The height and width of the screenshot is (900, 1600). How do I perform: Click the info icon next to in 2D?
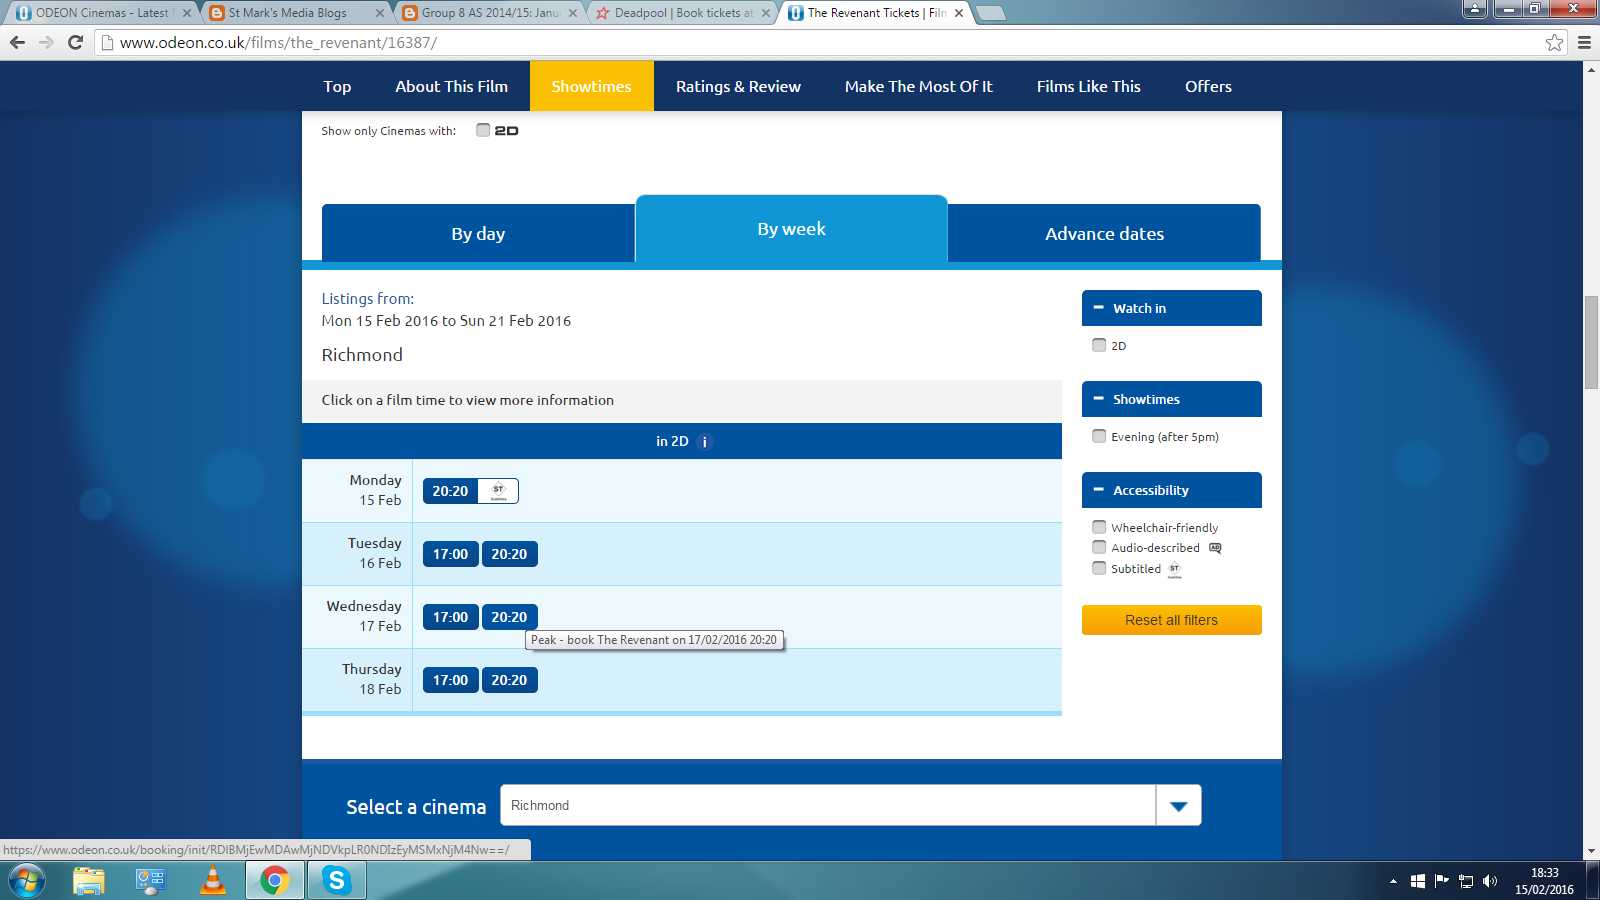705,442
